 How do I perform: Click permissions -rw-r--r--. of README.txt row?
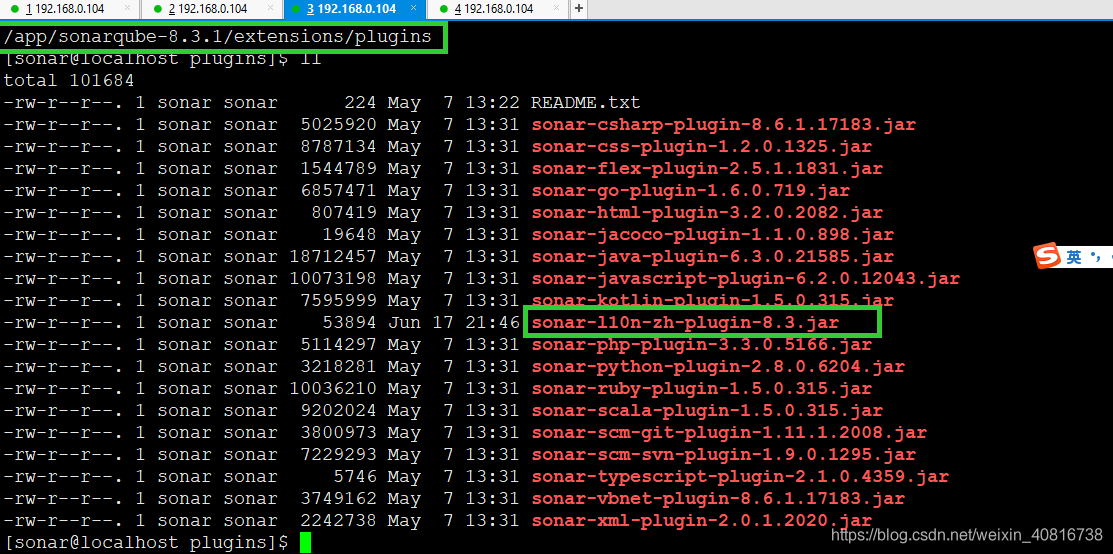pyautogui.click(x=63, y=102)
